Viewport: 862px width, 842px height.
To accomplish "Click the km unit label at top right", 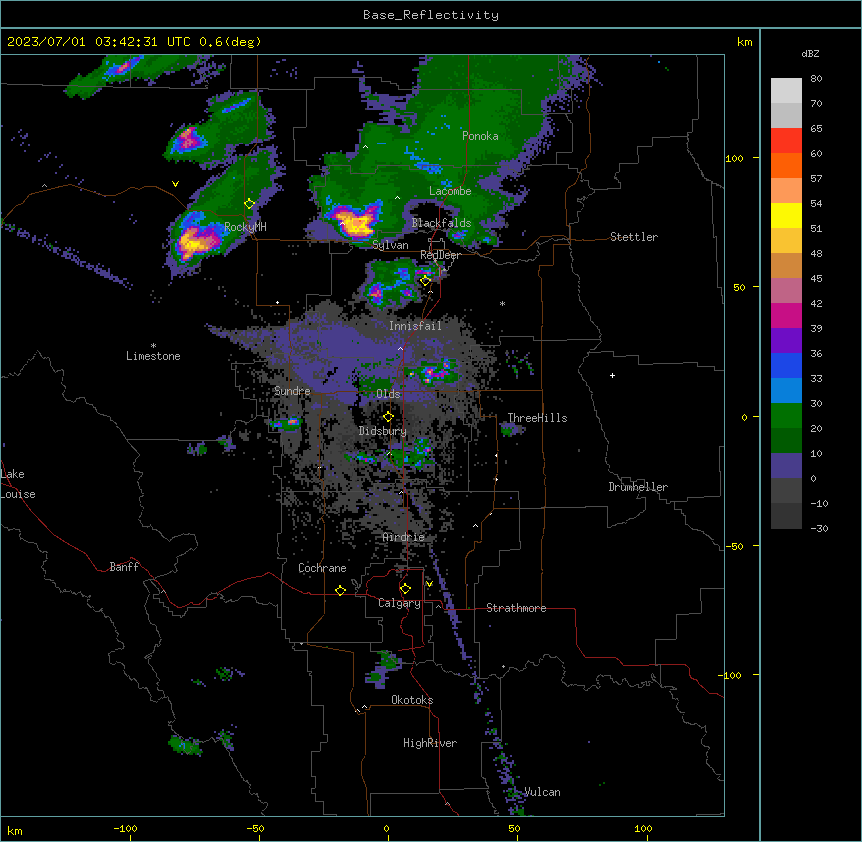I will (744, 42).
